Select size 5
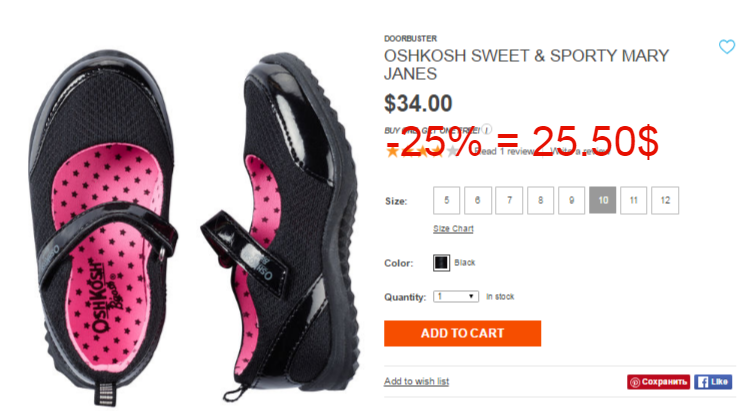 (446, 200)
